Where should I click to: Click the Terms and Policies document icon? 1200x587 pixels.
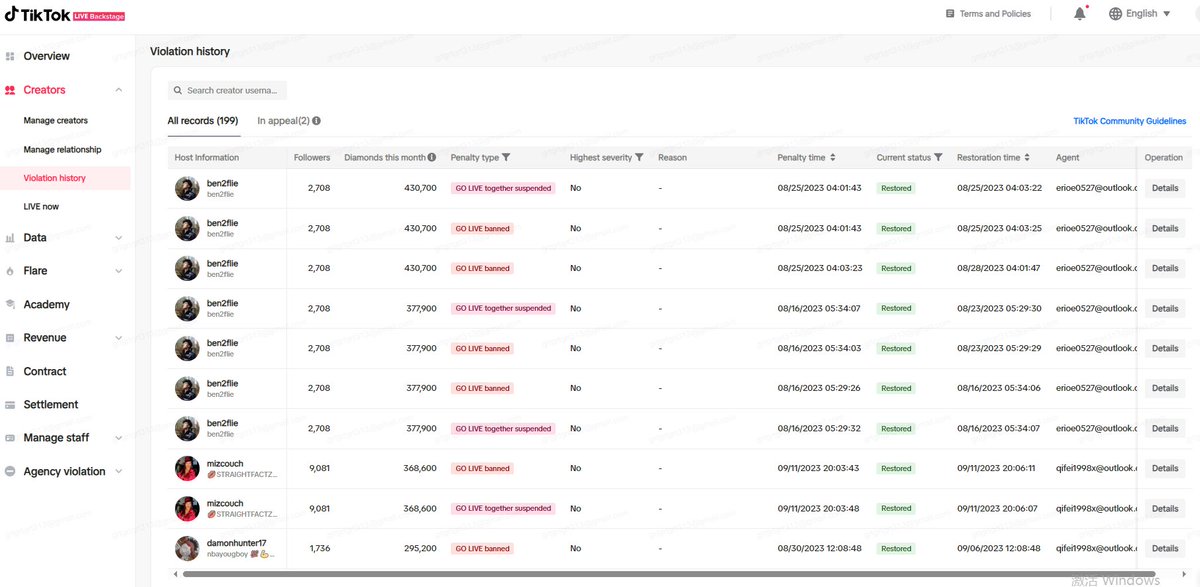[950, 14]
